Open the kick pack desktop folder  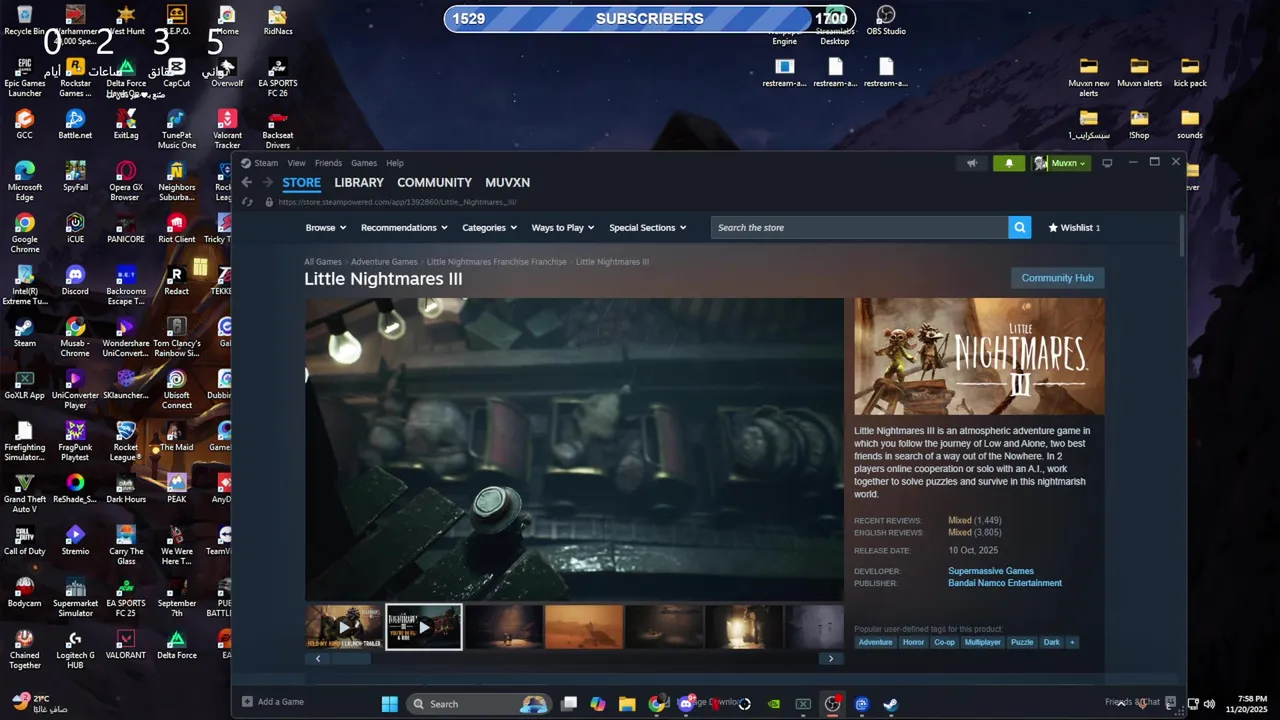pos(1189,72)
